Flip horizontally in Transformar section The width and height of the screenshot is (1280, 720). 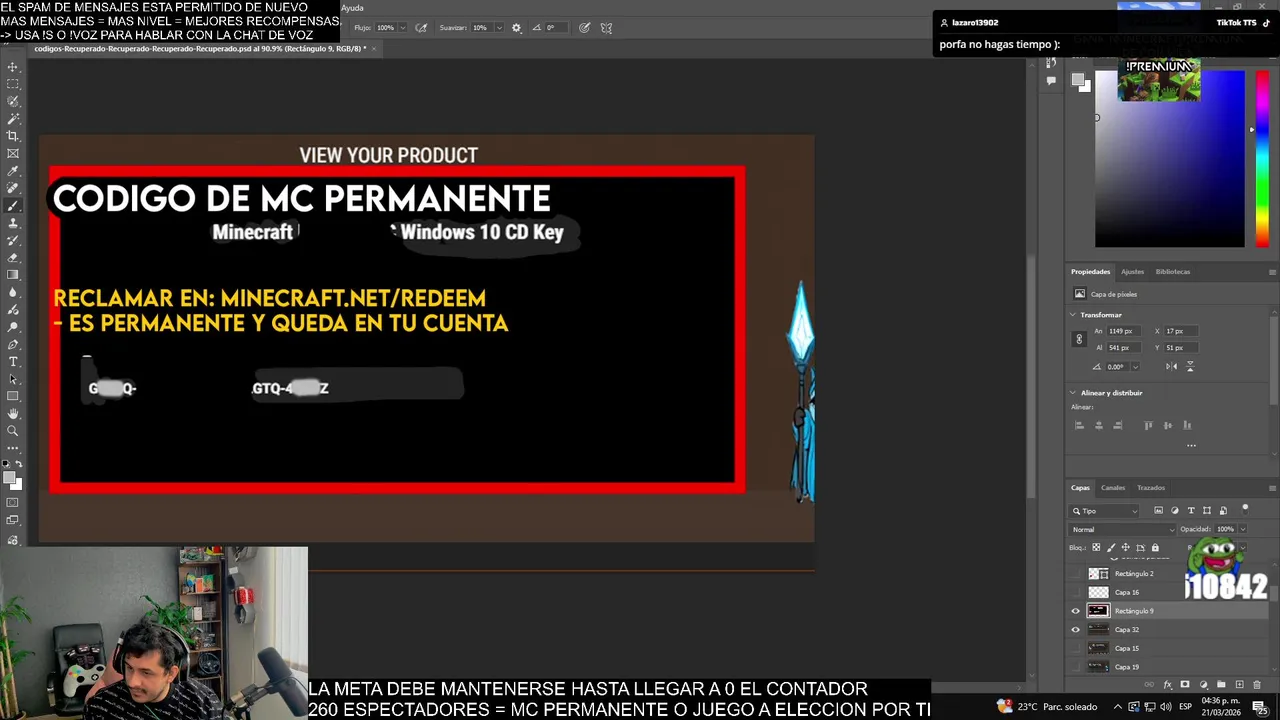coord(1171,367)
